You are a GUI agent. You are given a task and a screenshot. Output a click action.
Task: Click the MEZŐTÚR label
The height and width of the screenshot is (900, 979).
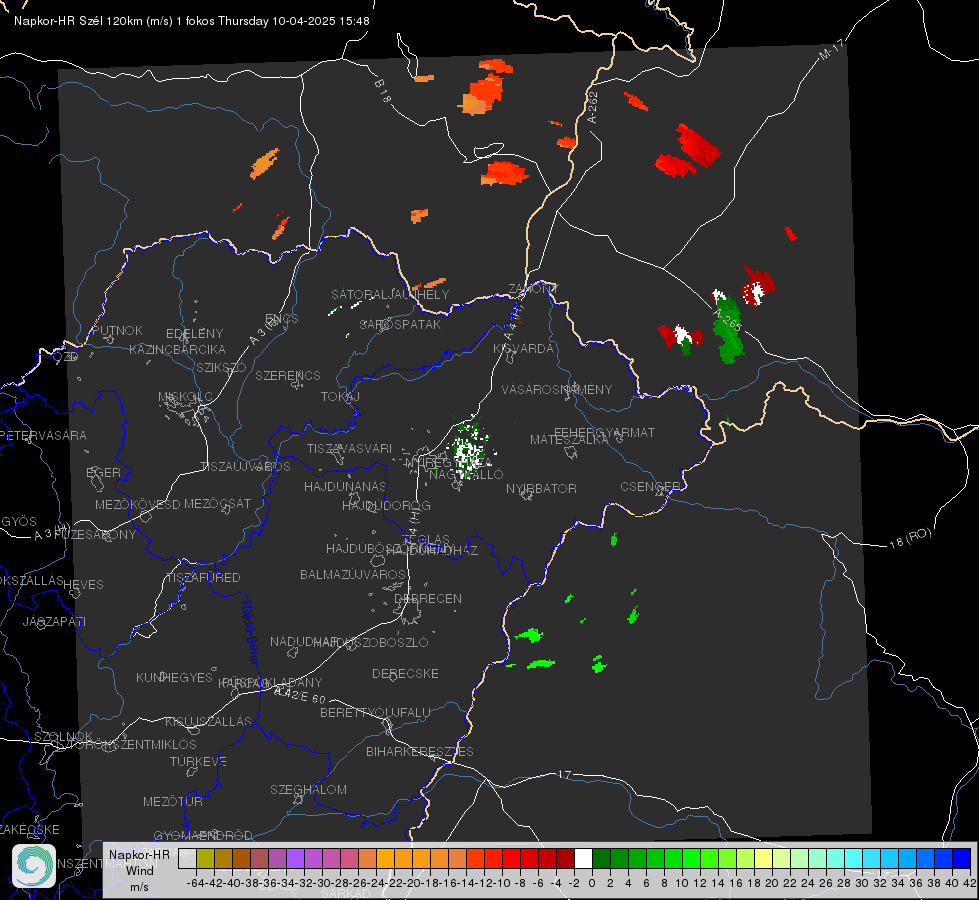(173, 801)
